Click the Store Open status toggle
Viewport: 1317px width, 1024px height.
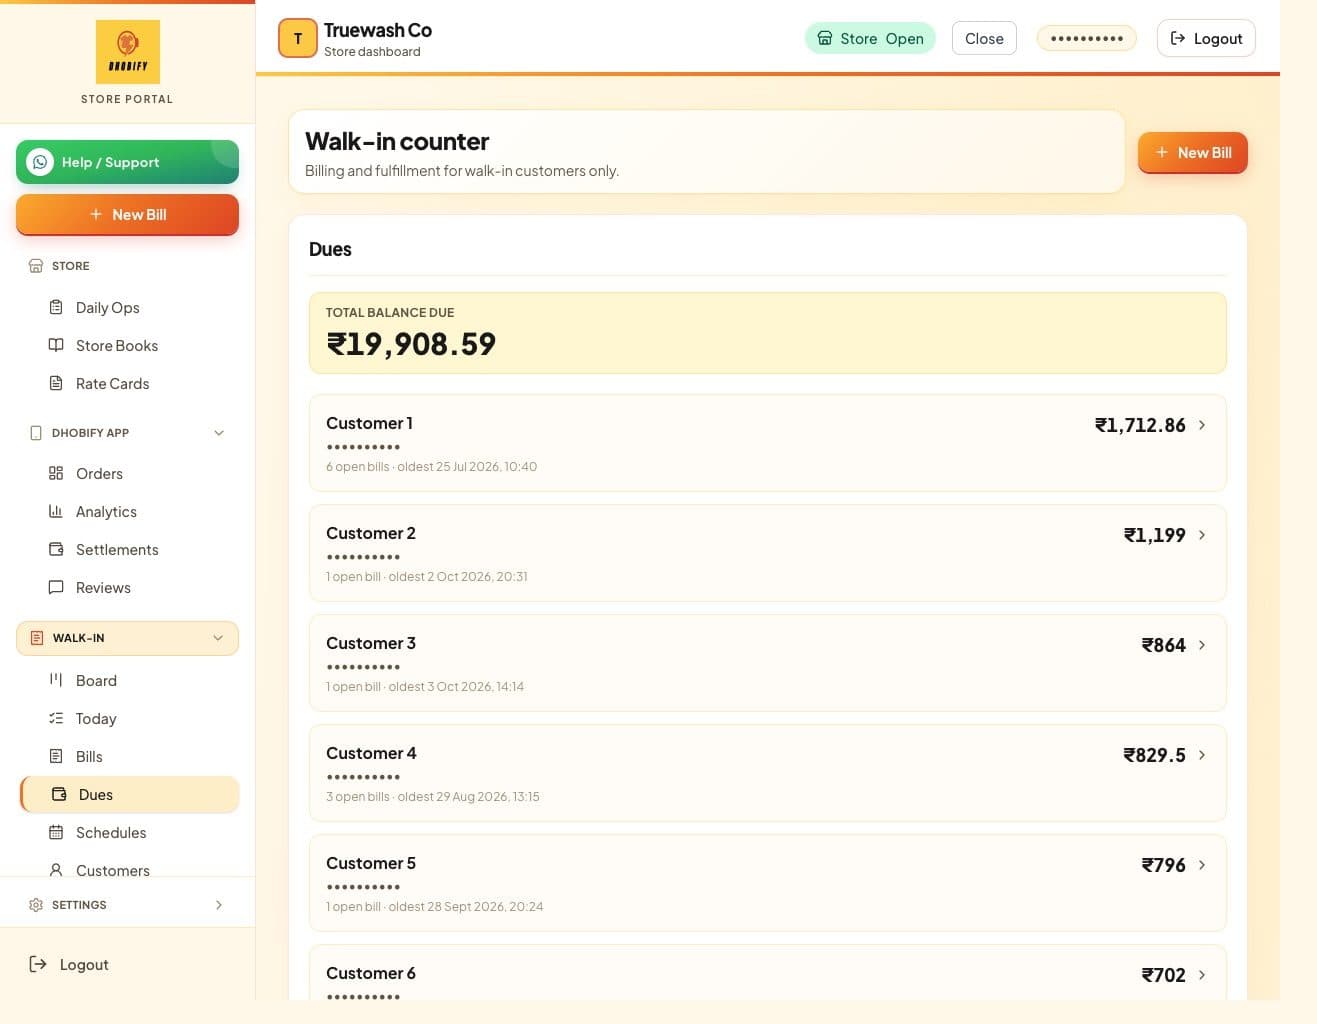(870, 38)
